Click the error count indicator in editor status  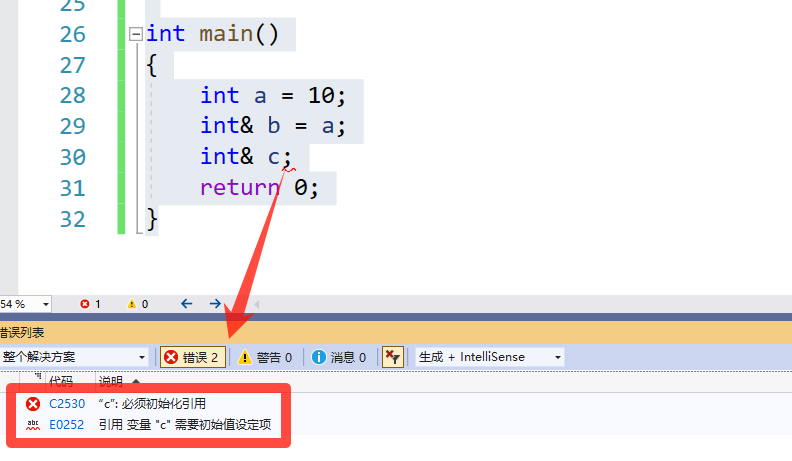tap(90, 304)
